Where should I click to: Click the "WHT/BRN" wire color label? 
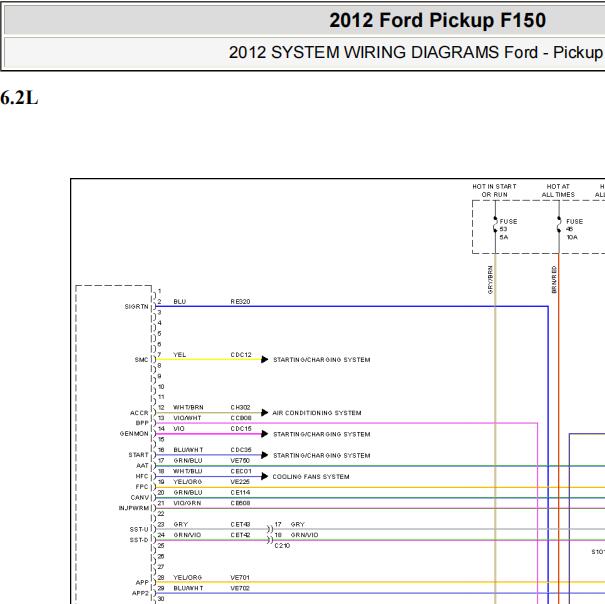188,408
